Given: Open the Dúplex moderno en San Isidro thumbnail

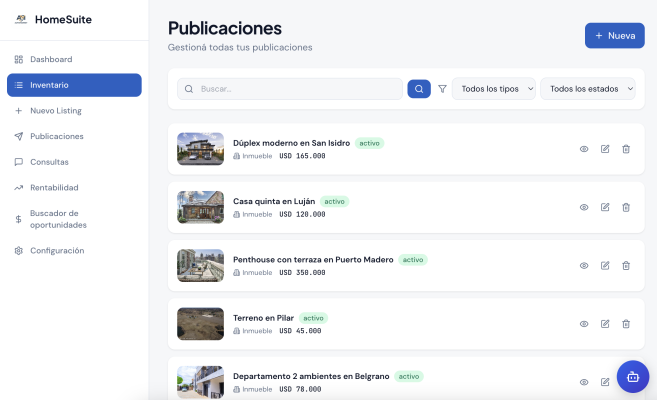Looking at the screenshot, I should click(200, 149).
